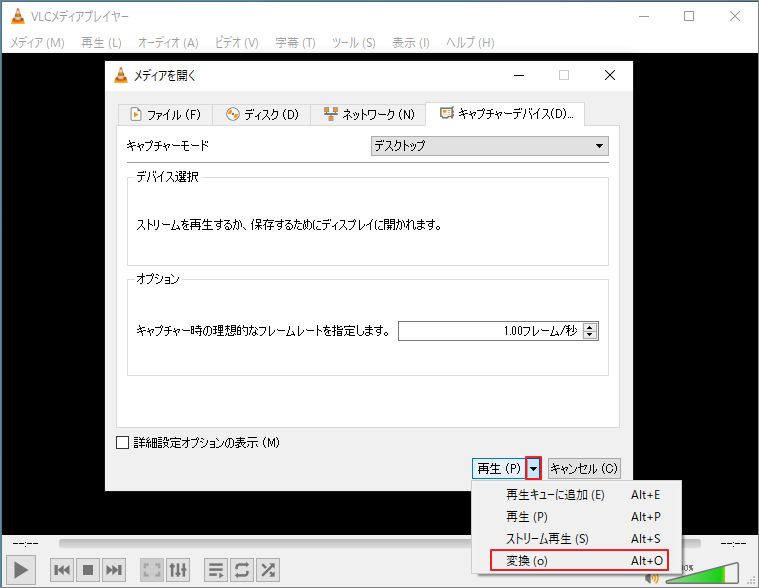This screenshot has height=588, width=759.
Task: Decrease frame rate with down arrow
Action: (590, 335)
